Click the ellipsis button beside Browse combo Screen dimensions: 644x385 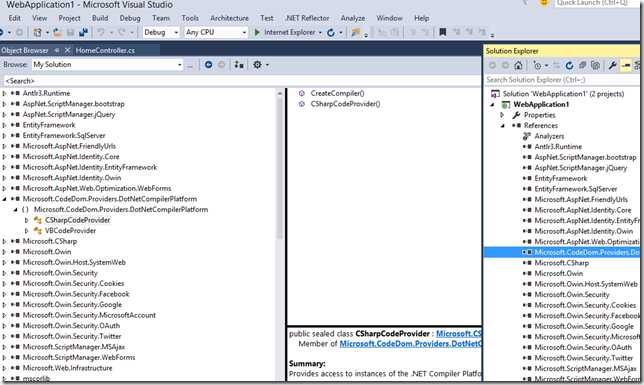190,65
